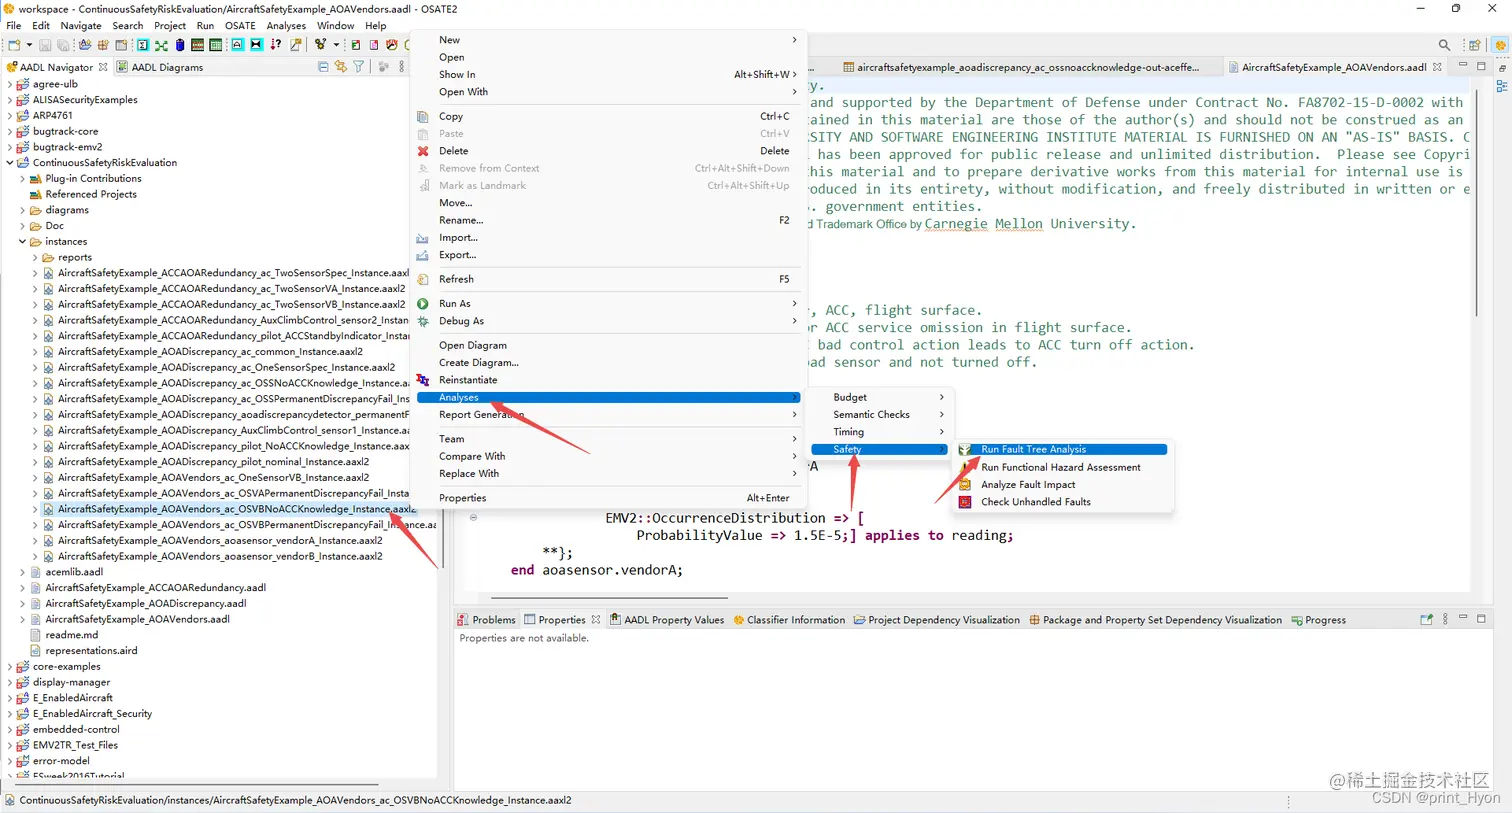
Task: Collapse all in AADL Navigator
Action: (323, 67)
